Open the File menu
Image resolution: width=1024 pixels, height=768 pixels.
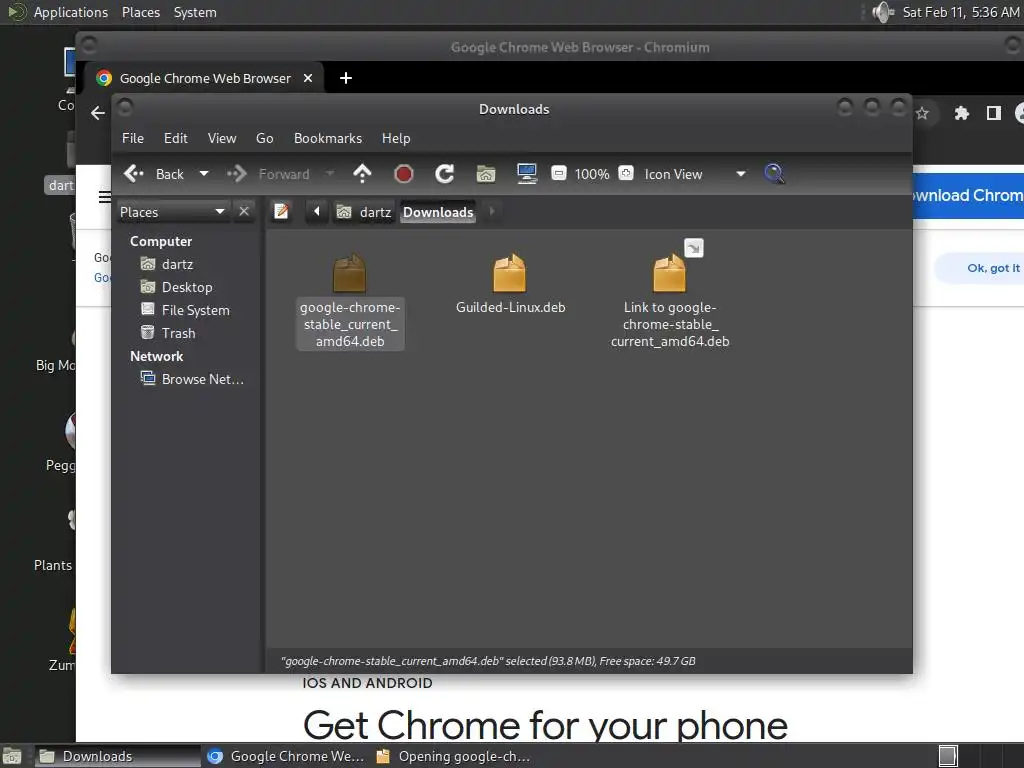tap(133, 138)
